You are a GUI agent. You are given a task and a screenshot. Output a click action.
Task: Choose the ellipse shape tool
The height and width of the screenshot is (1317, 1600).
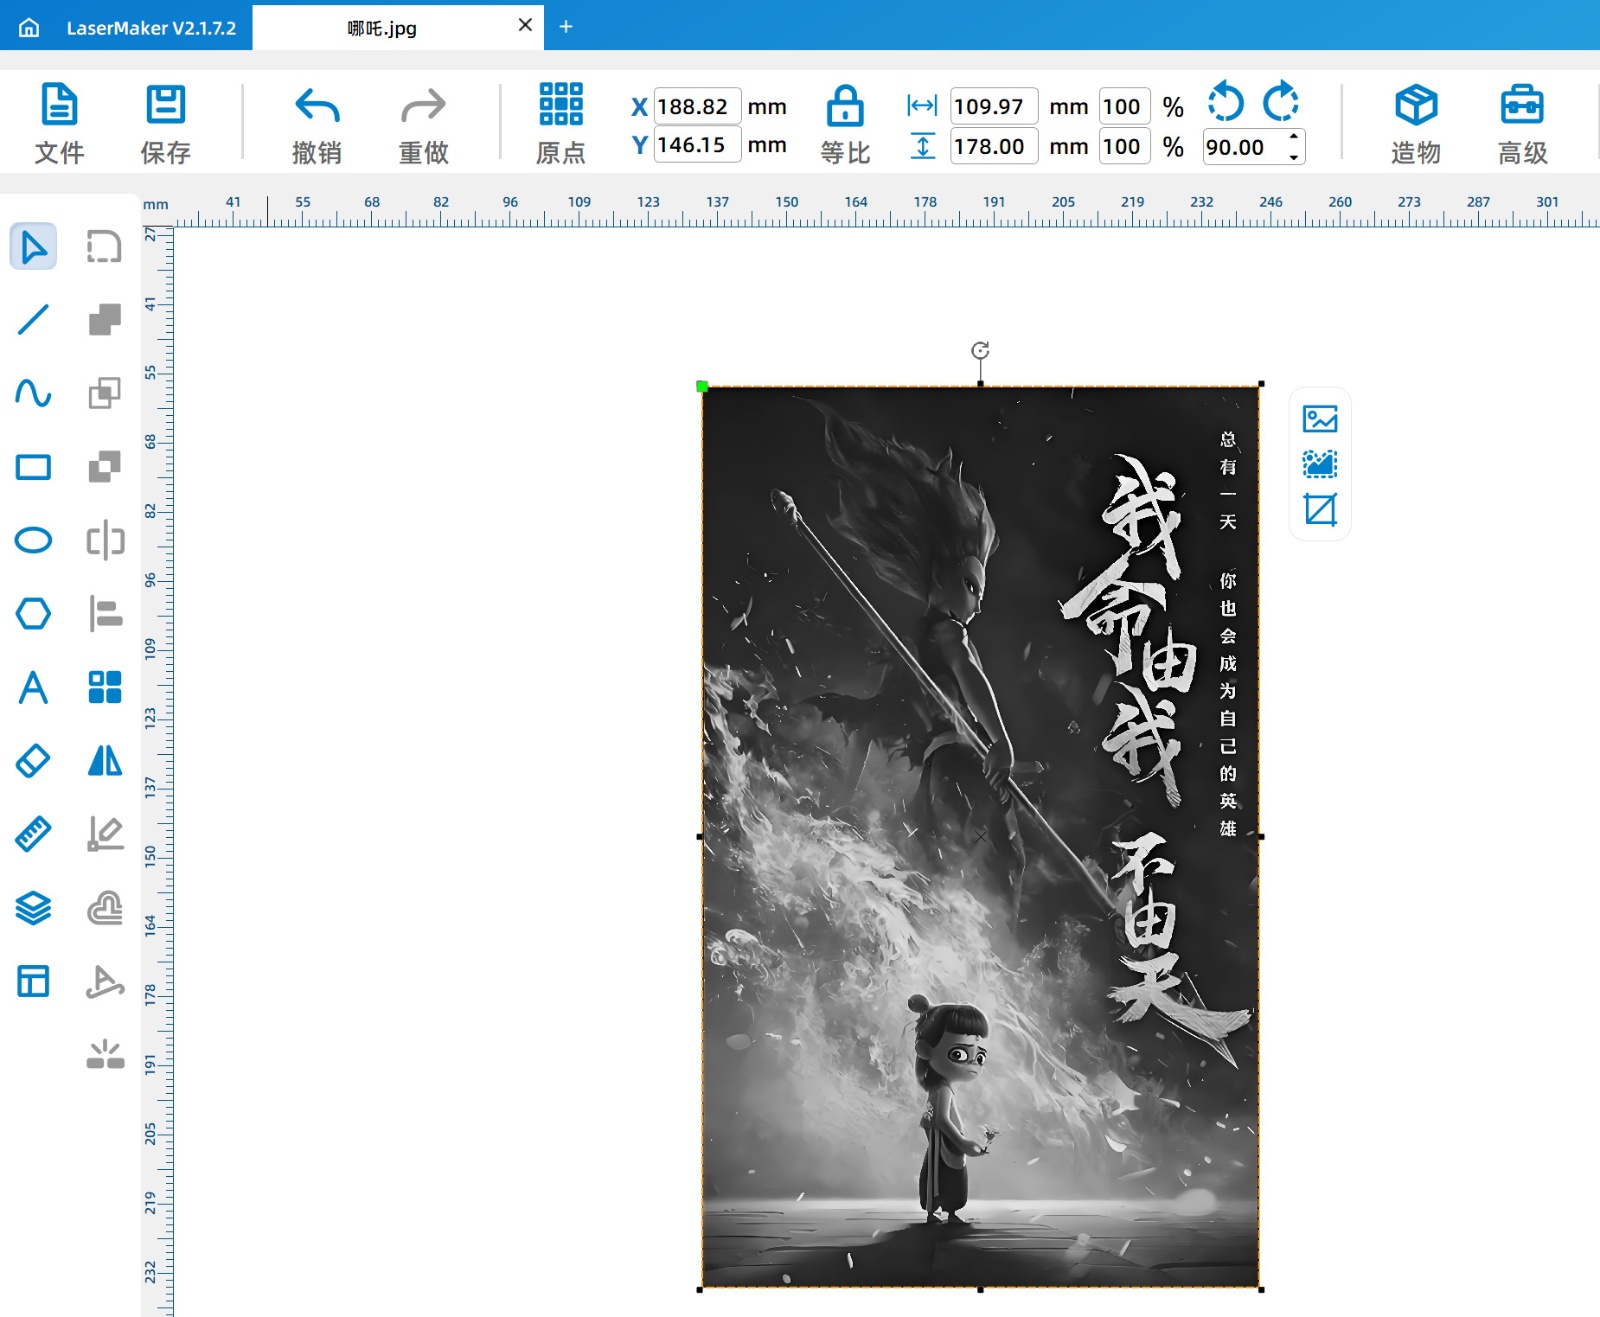coord(33,540)
